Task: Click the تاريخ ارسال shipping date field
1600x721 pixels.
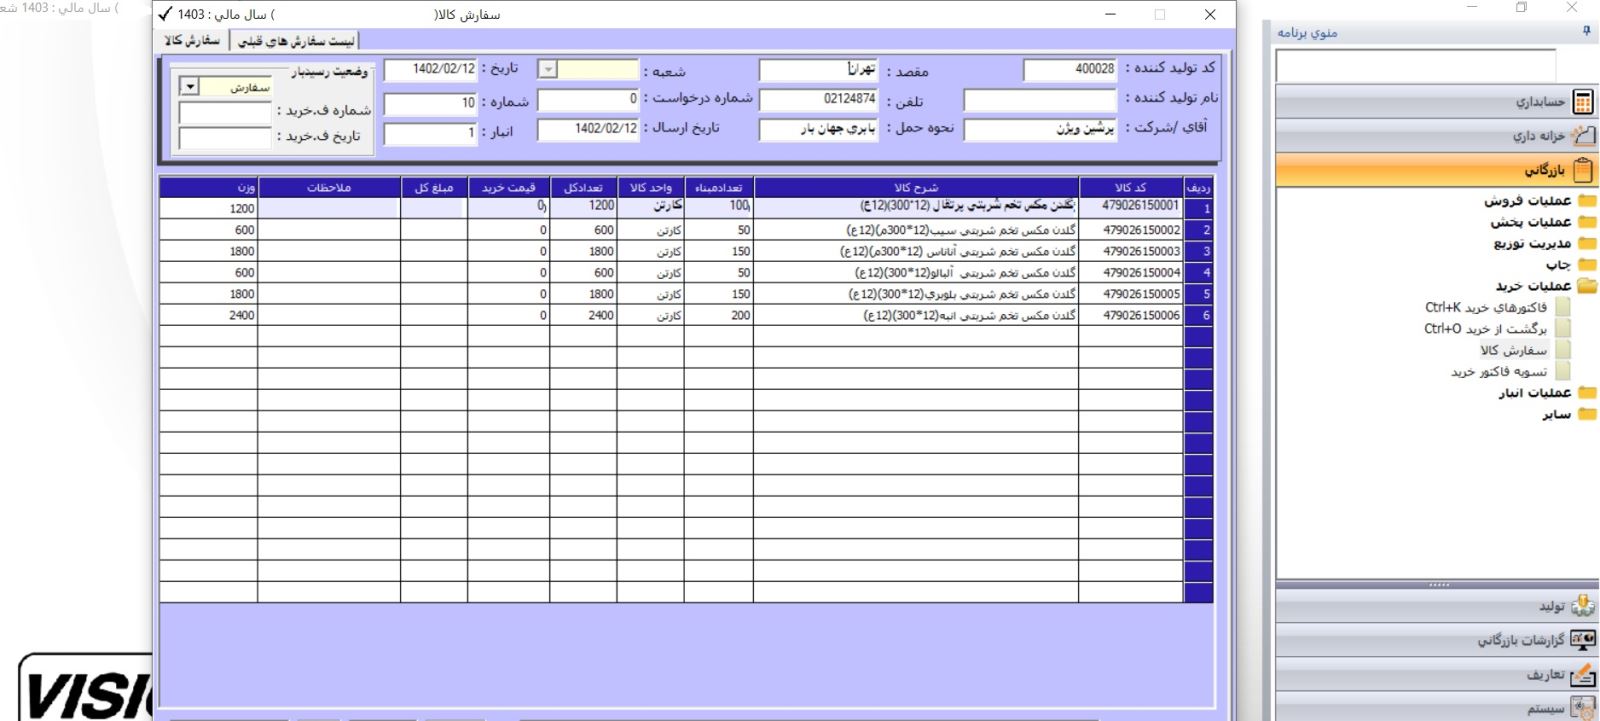Action: point(588,129)
